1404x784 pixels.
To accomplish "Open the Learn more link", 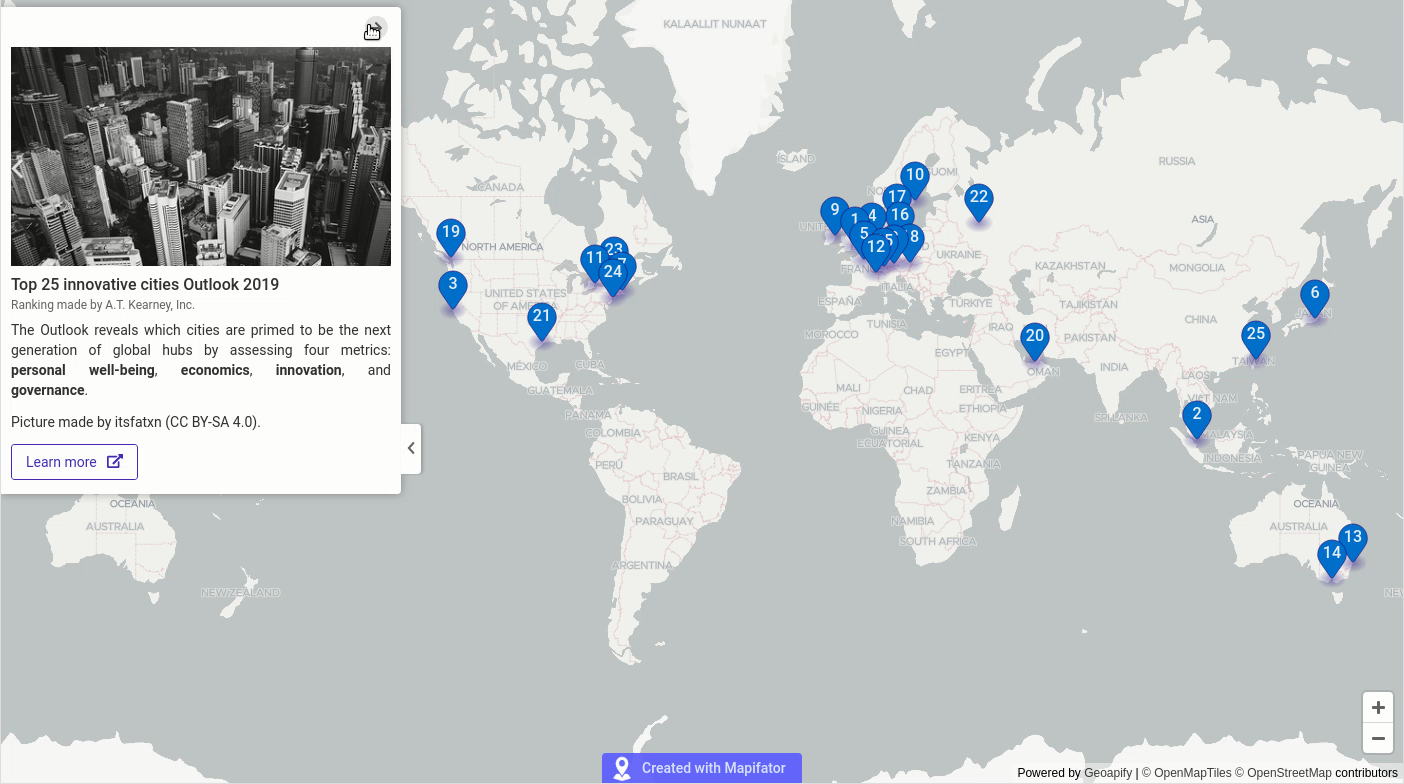I will tap(74, 461).
